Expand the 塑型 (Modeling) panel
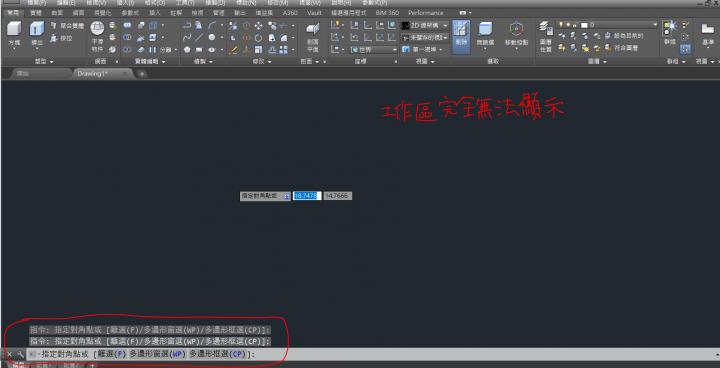Viewport: 720px width, 368px height. tap(44, 62)
